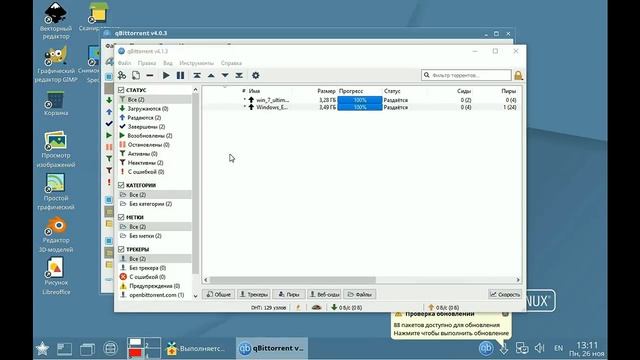Click the download speed status indicator
The width and height of the screenshot is (640, 360).
(x=347, y=307)
